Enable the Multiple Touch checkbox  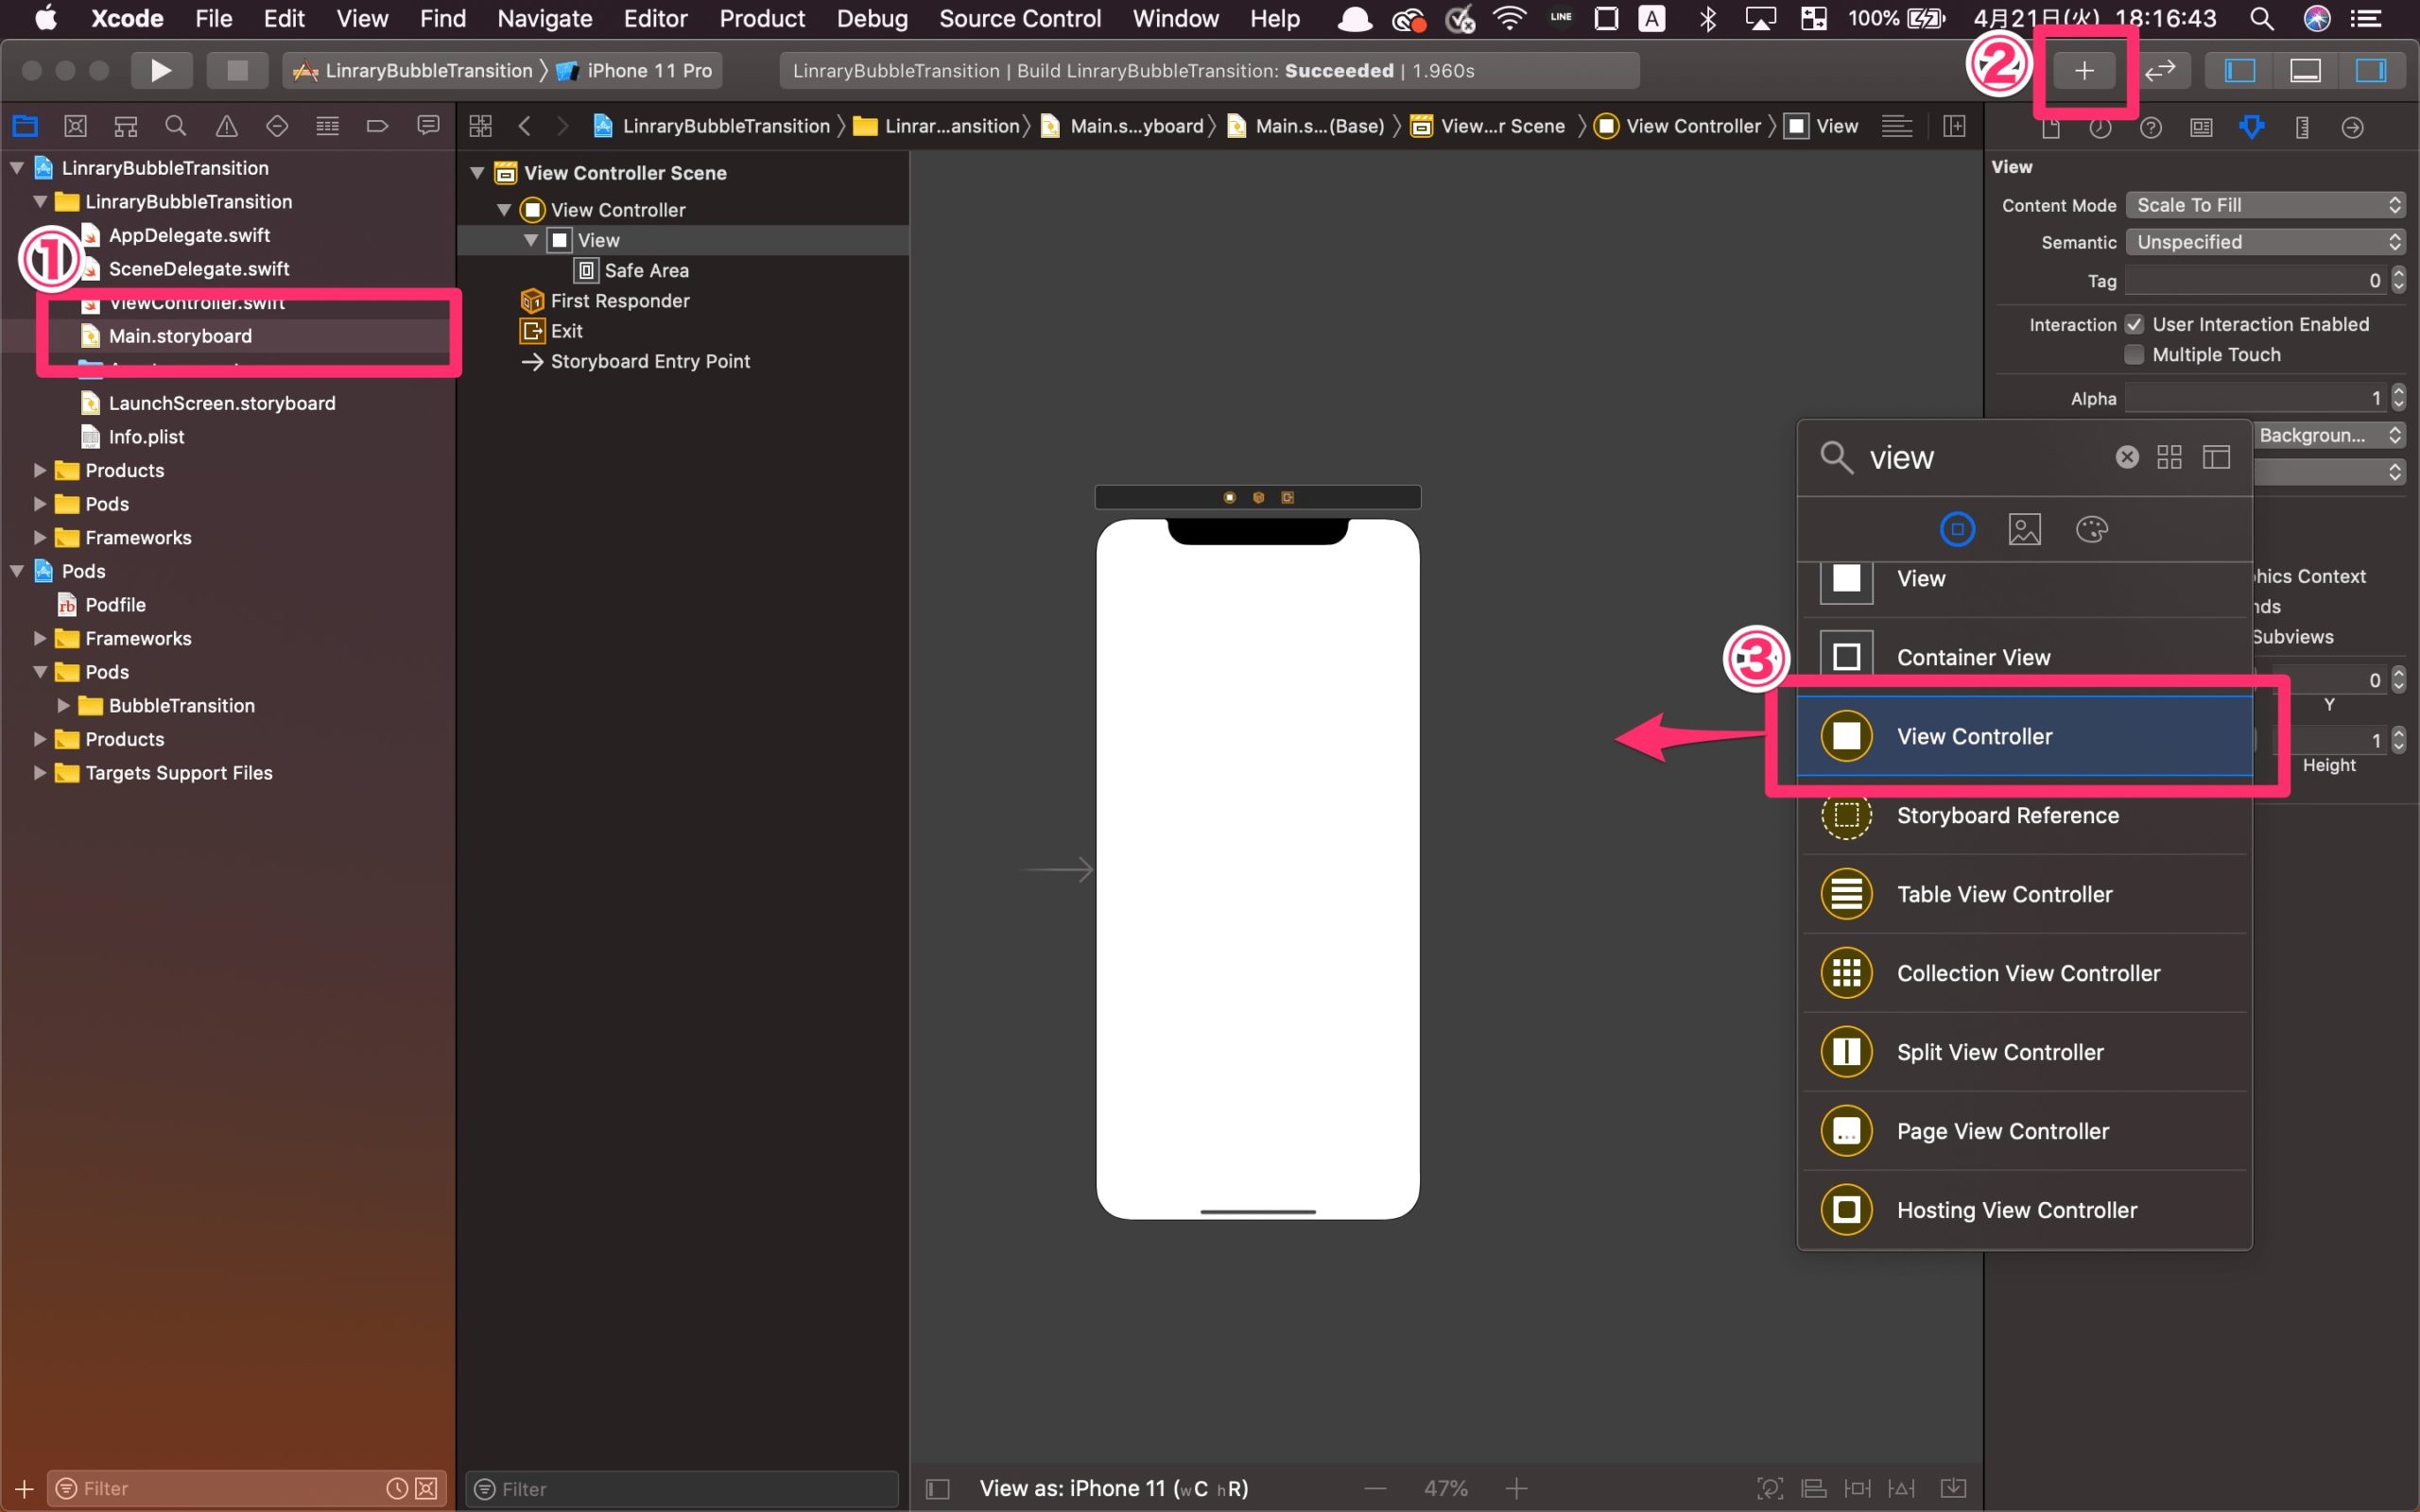coord(2134,355)
